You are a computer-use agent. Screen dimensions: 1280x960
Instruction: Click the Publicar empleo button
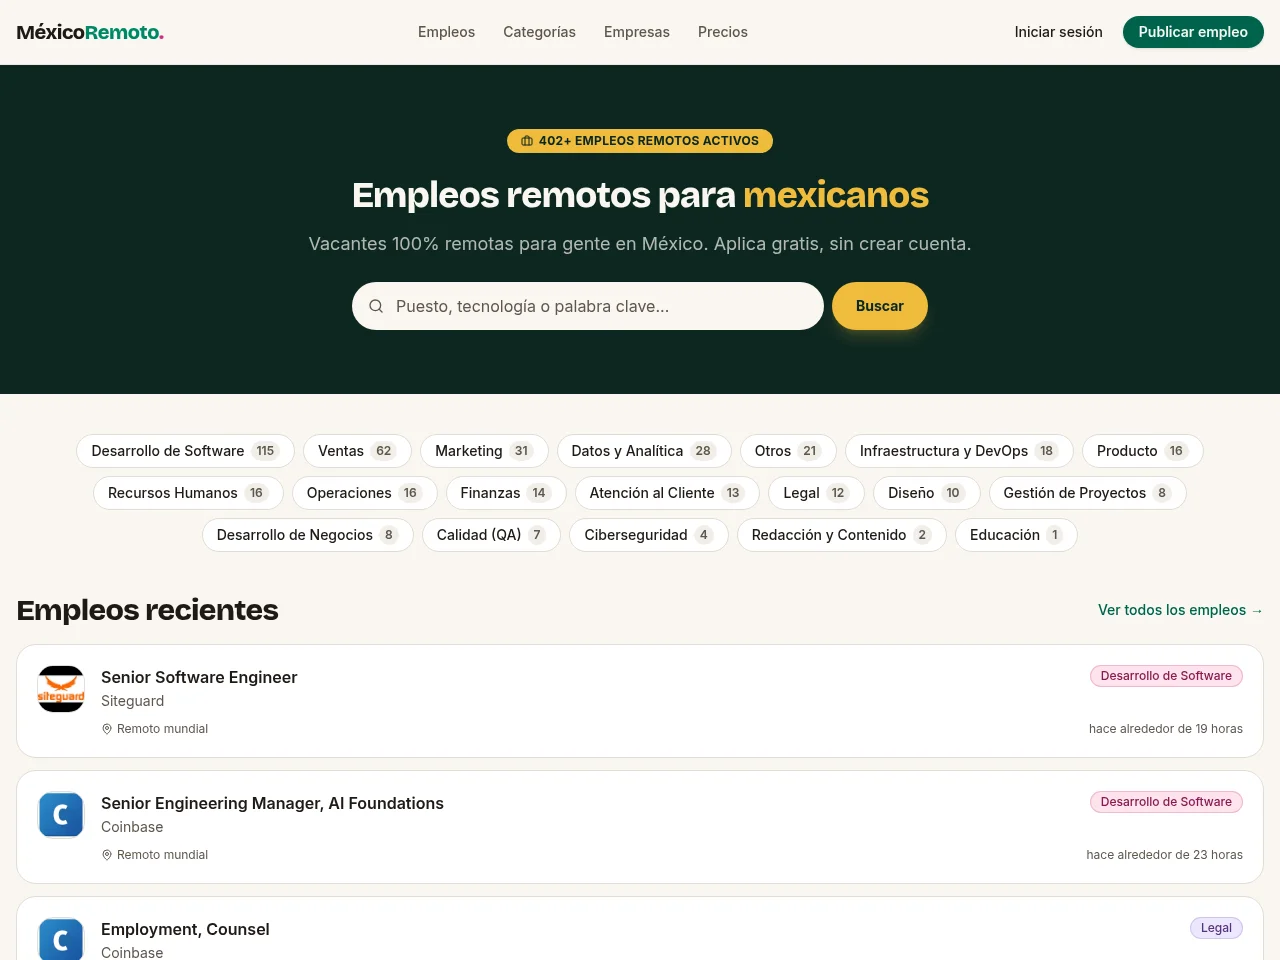1193,32
